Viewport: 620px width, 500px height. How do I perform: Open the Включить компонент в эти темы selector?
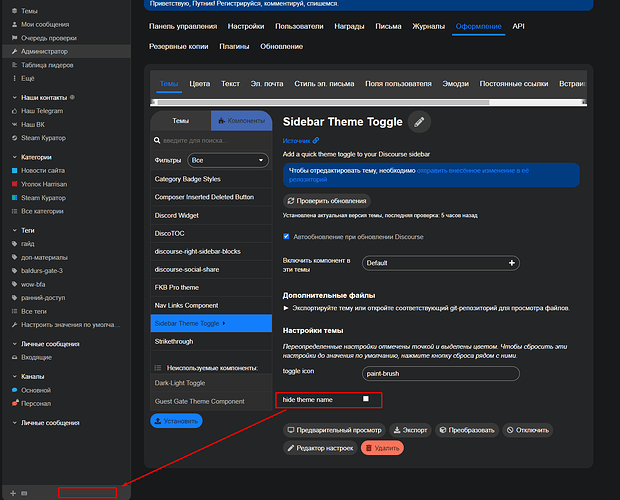pyautogui.click(x=441, y=263)
